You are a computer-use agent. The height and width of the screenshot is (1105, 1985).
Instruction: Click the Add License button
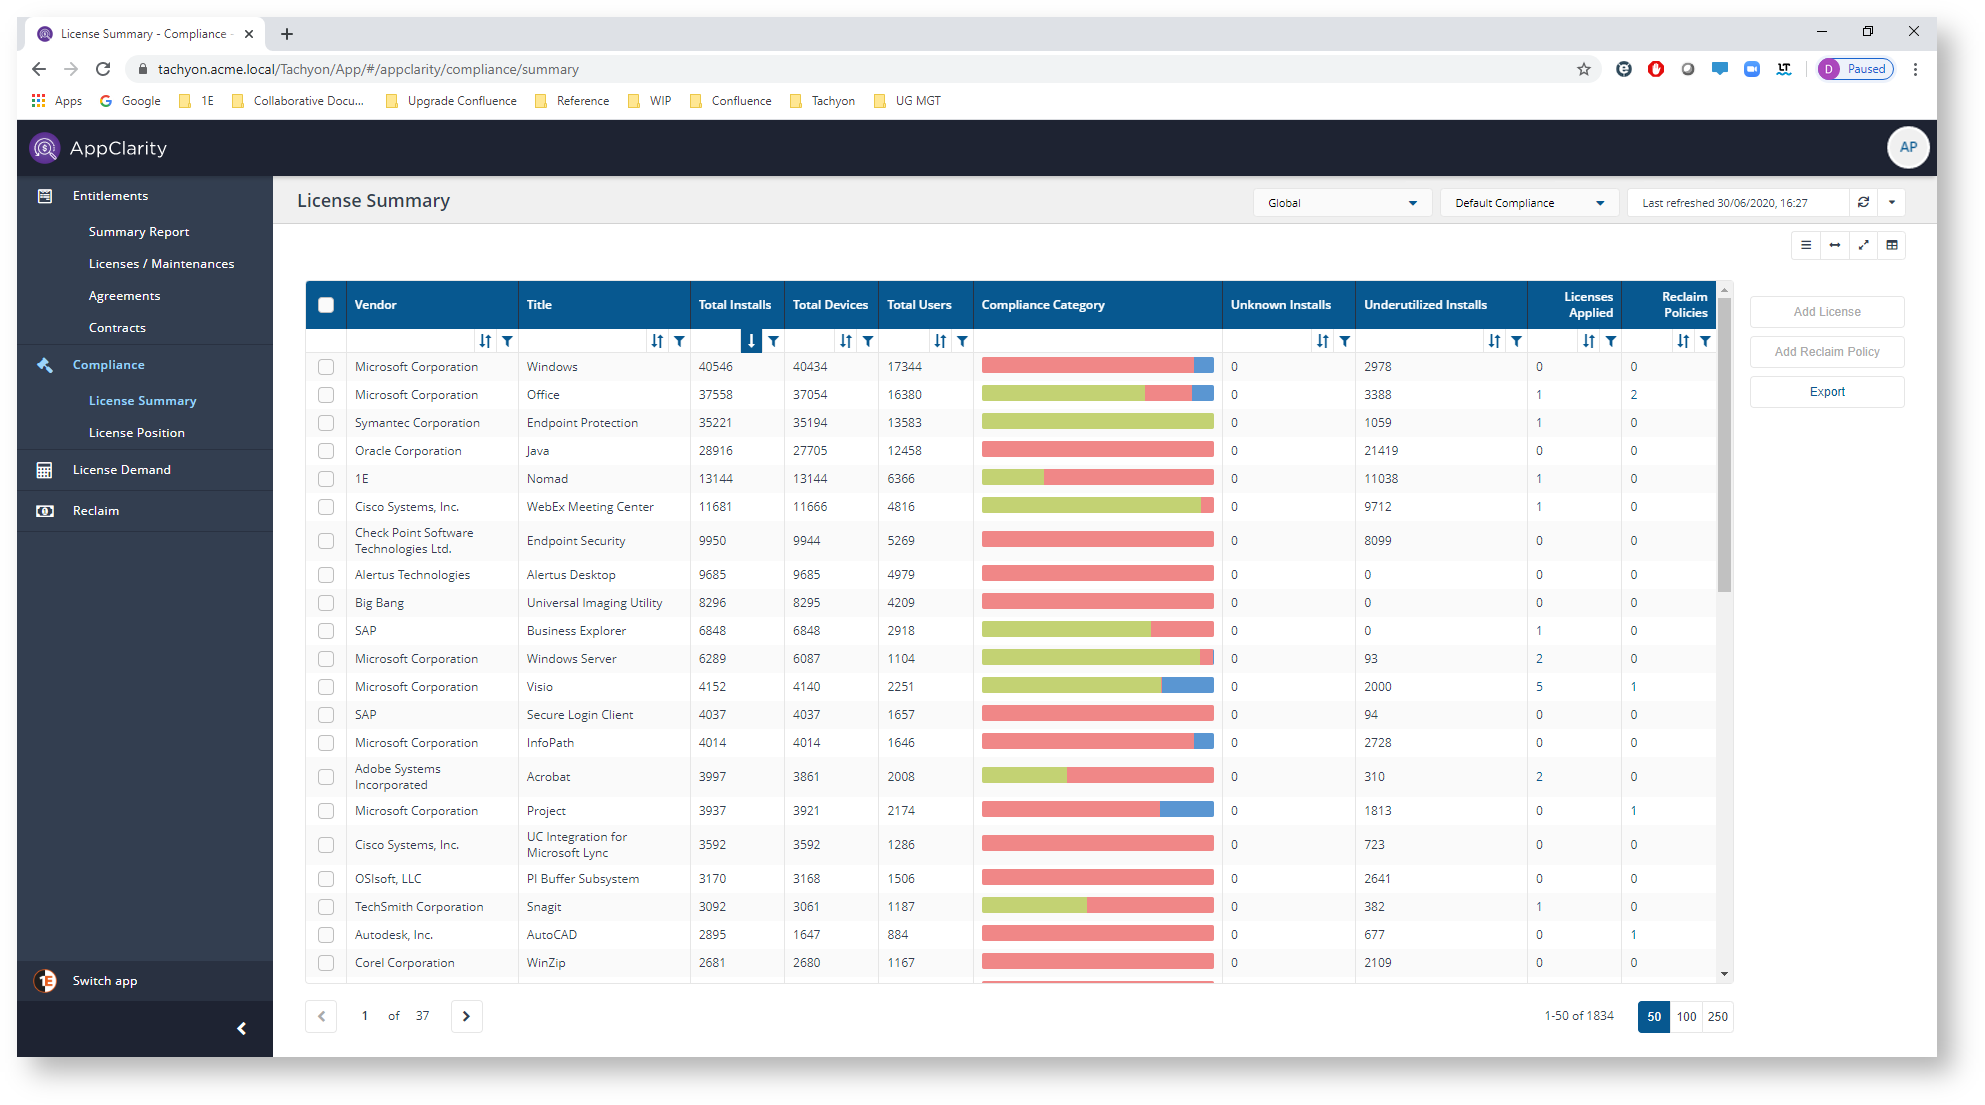pyautogui.click(x=1827, y=312)
